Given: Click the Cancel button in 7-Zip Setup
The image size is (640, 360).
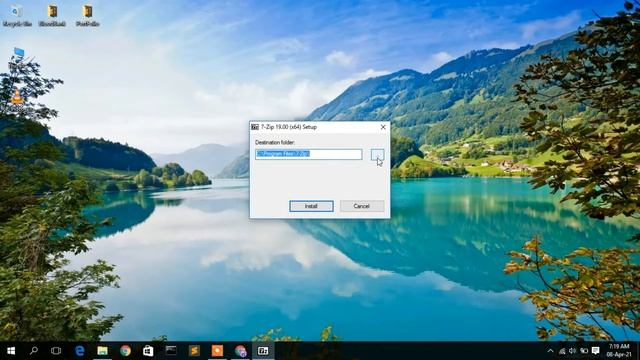Looking at the screenshot, I should (x=362, y=206).
